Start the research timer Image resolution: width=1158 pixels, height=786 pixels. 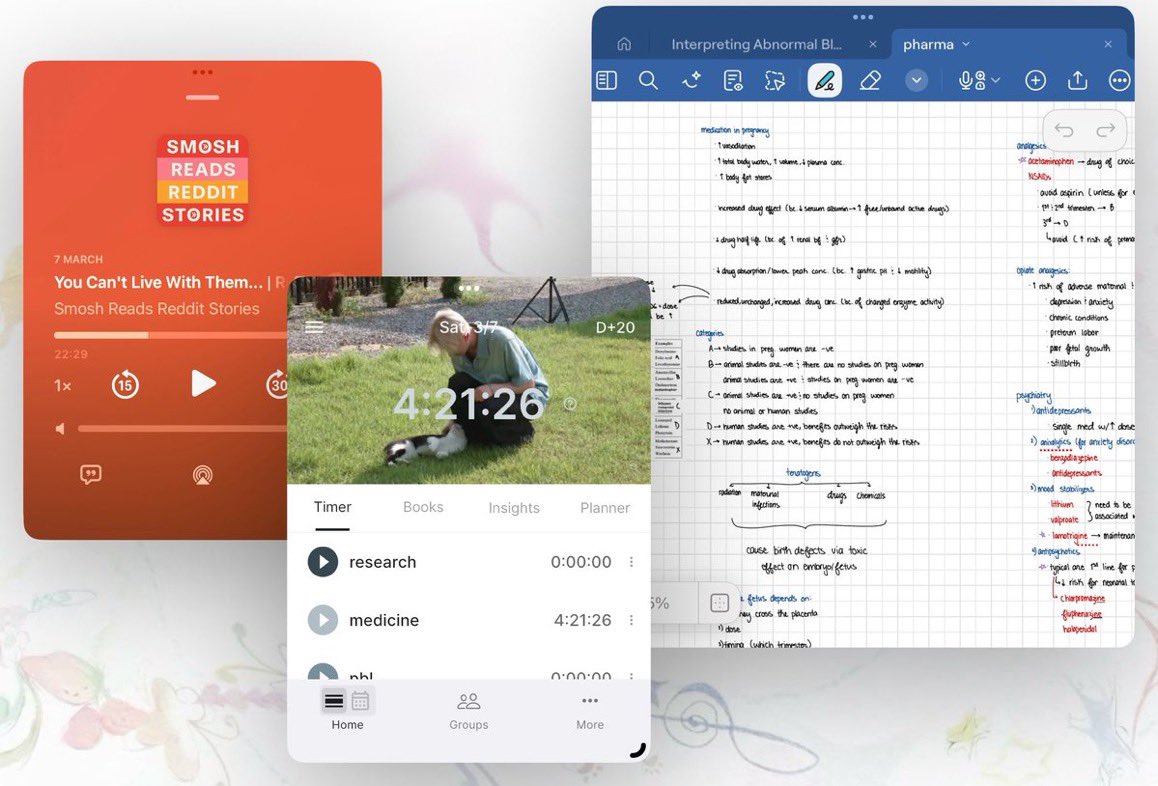[x=323, y=561]
